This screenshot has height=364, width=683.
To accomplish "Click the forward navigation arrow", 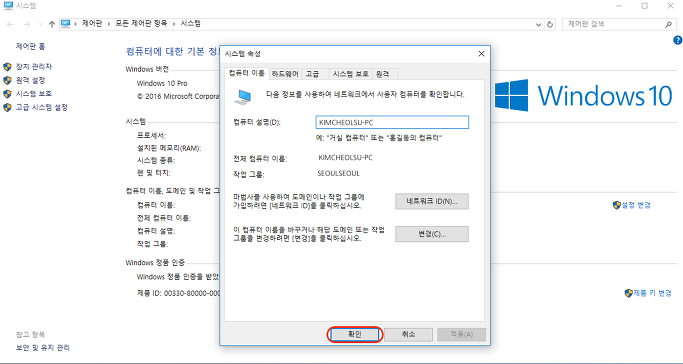I will (x=27, y=24).
